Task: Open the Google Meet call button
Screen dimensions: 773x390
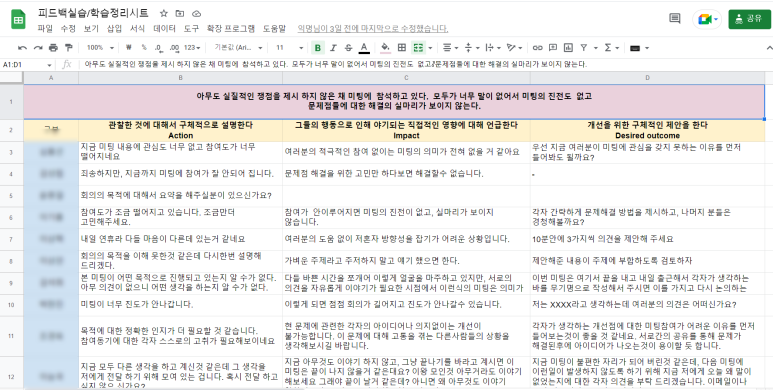Action: pos(707,19)
